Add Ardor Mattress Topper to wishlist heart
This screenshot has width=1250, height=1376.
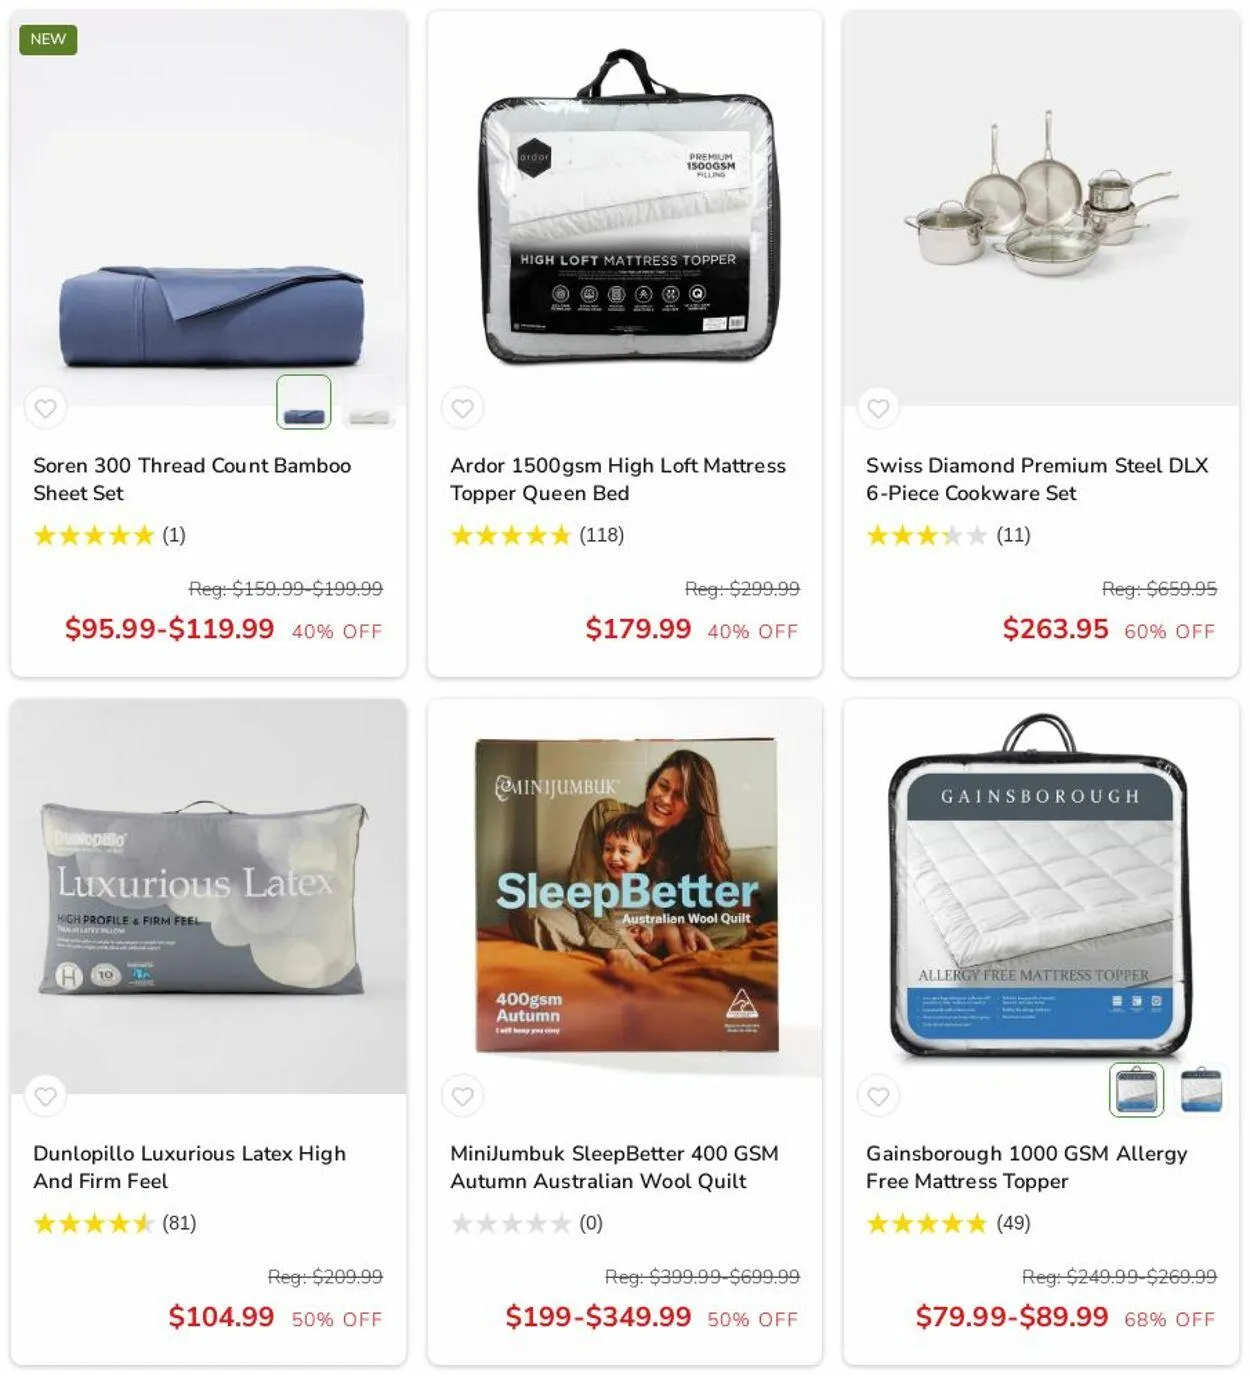click(462, 408)
